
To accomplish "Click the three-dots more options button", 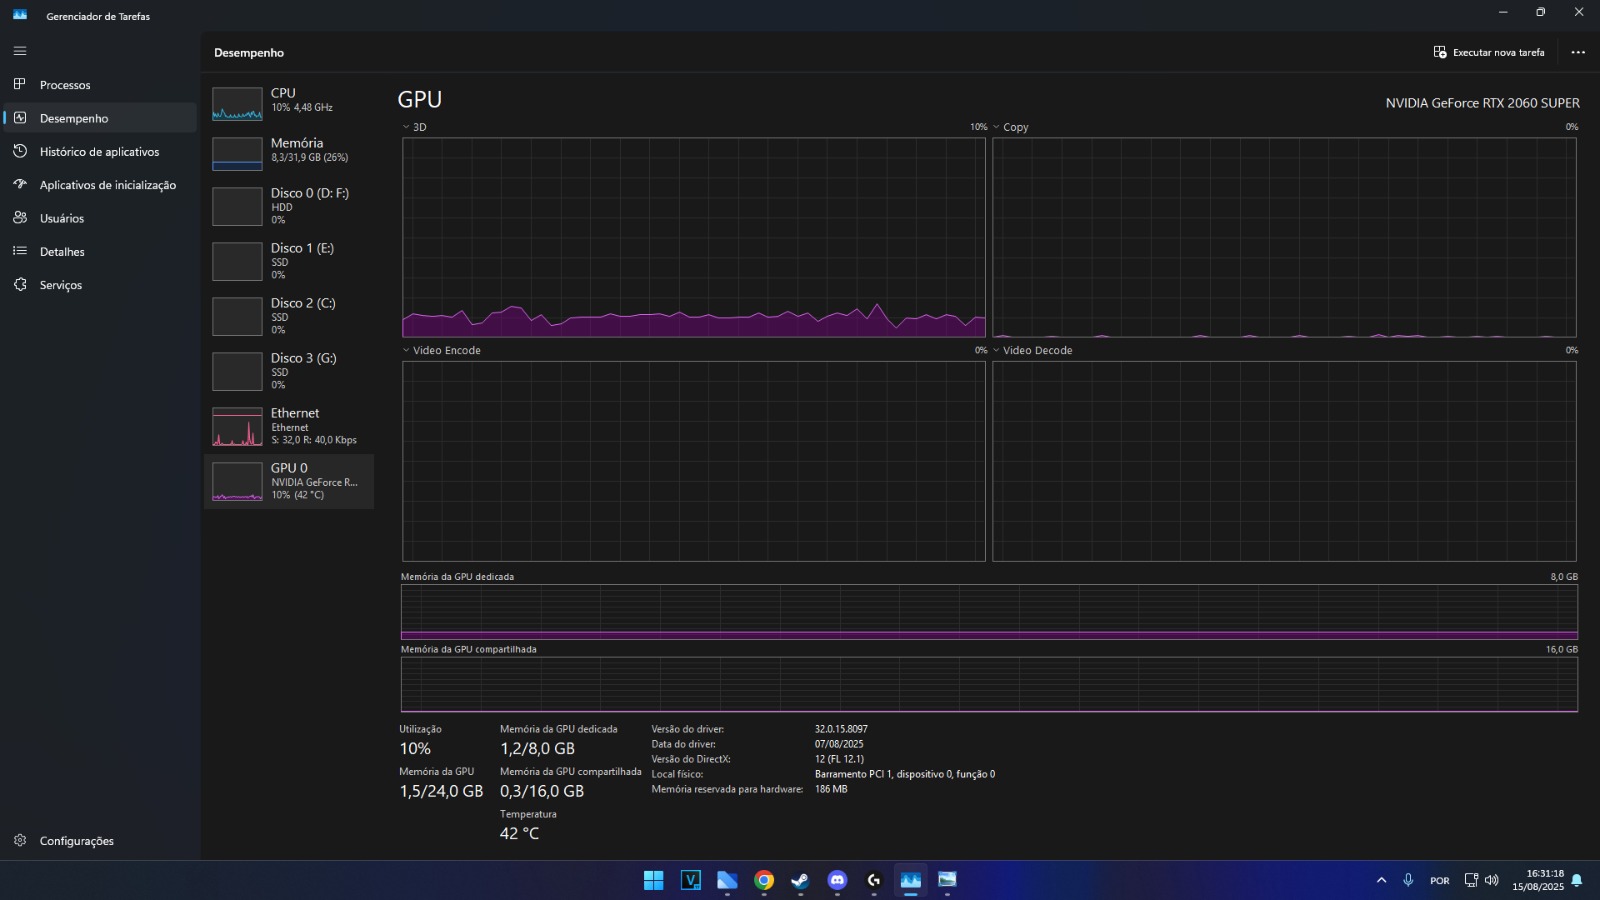I will [1578, 52].
